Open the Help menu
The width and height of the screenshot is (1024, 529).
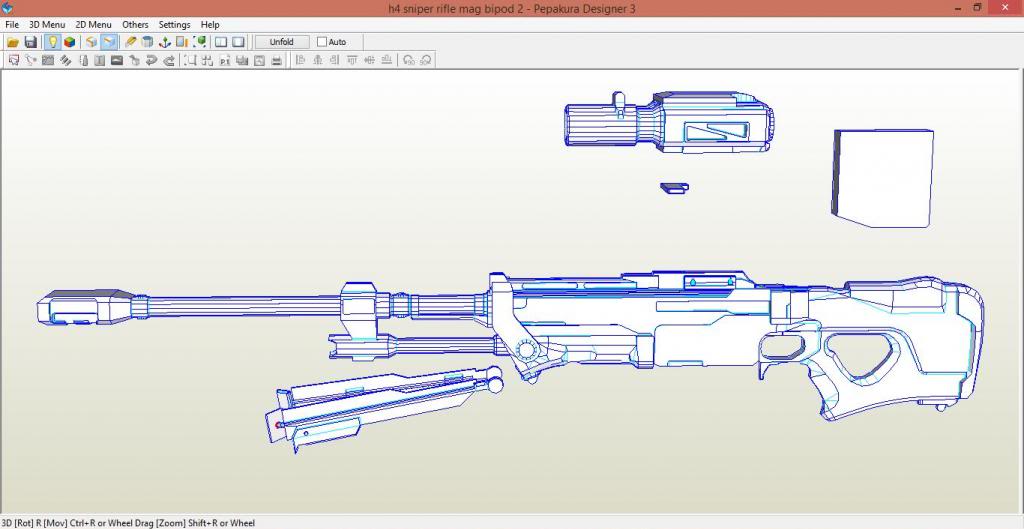[x=210, y=24]
